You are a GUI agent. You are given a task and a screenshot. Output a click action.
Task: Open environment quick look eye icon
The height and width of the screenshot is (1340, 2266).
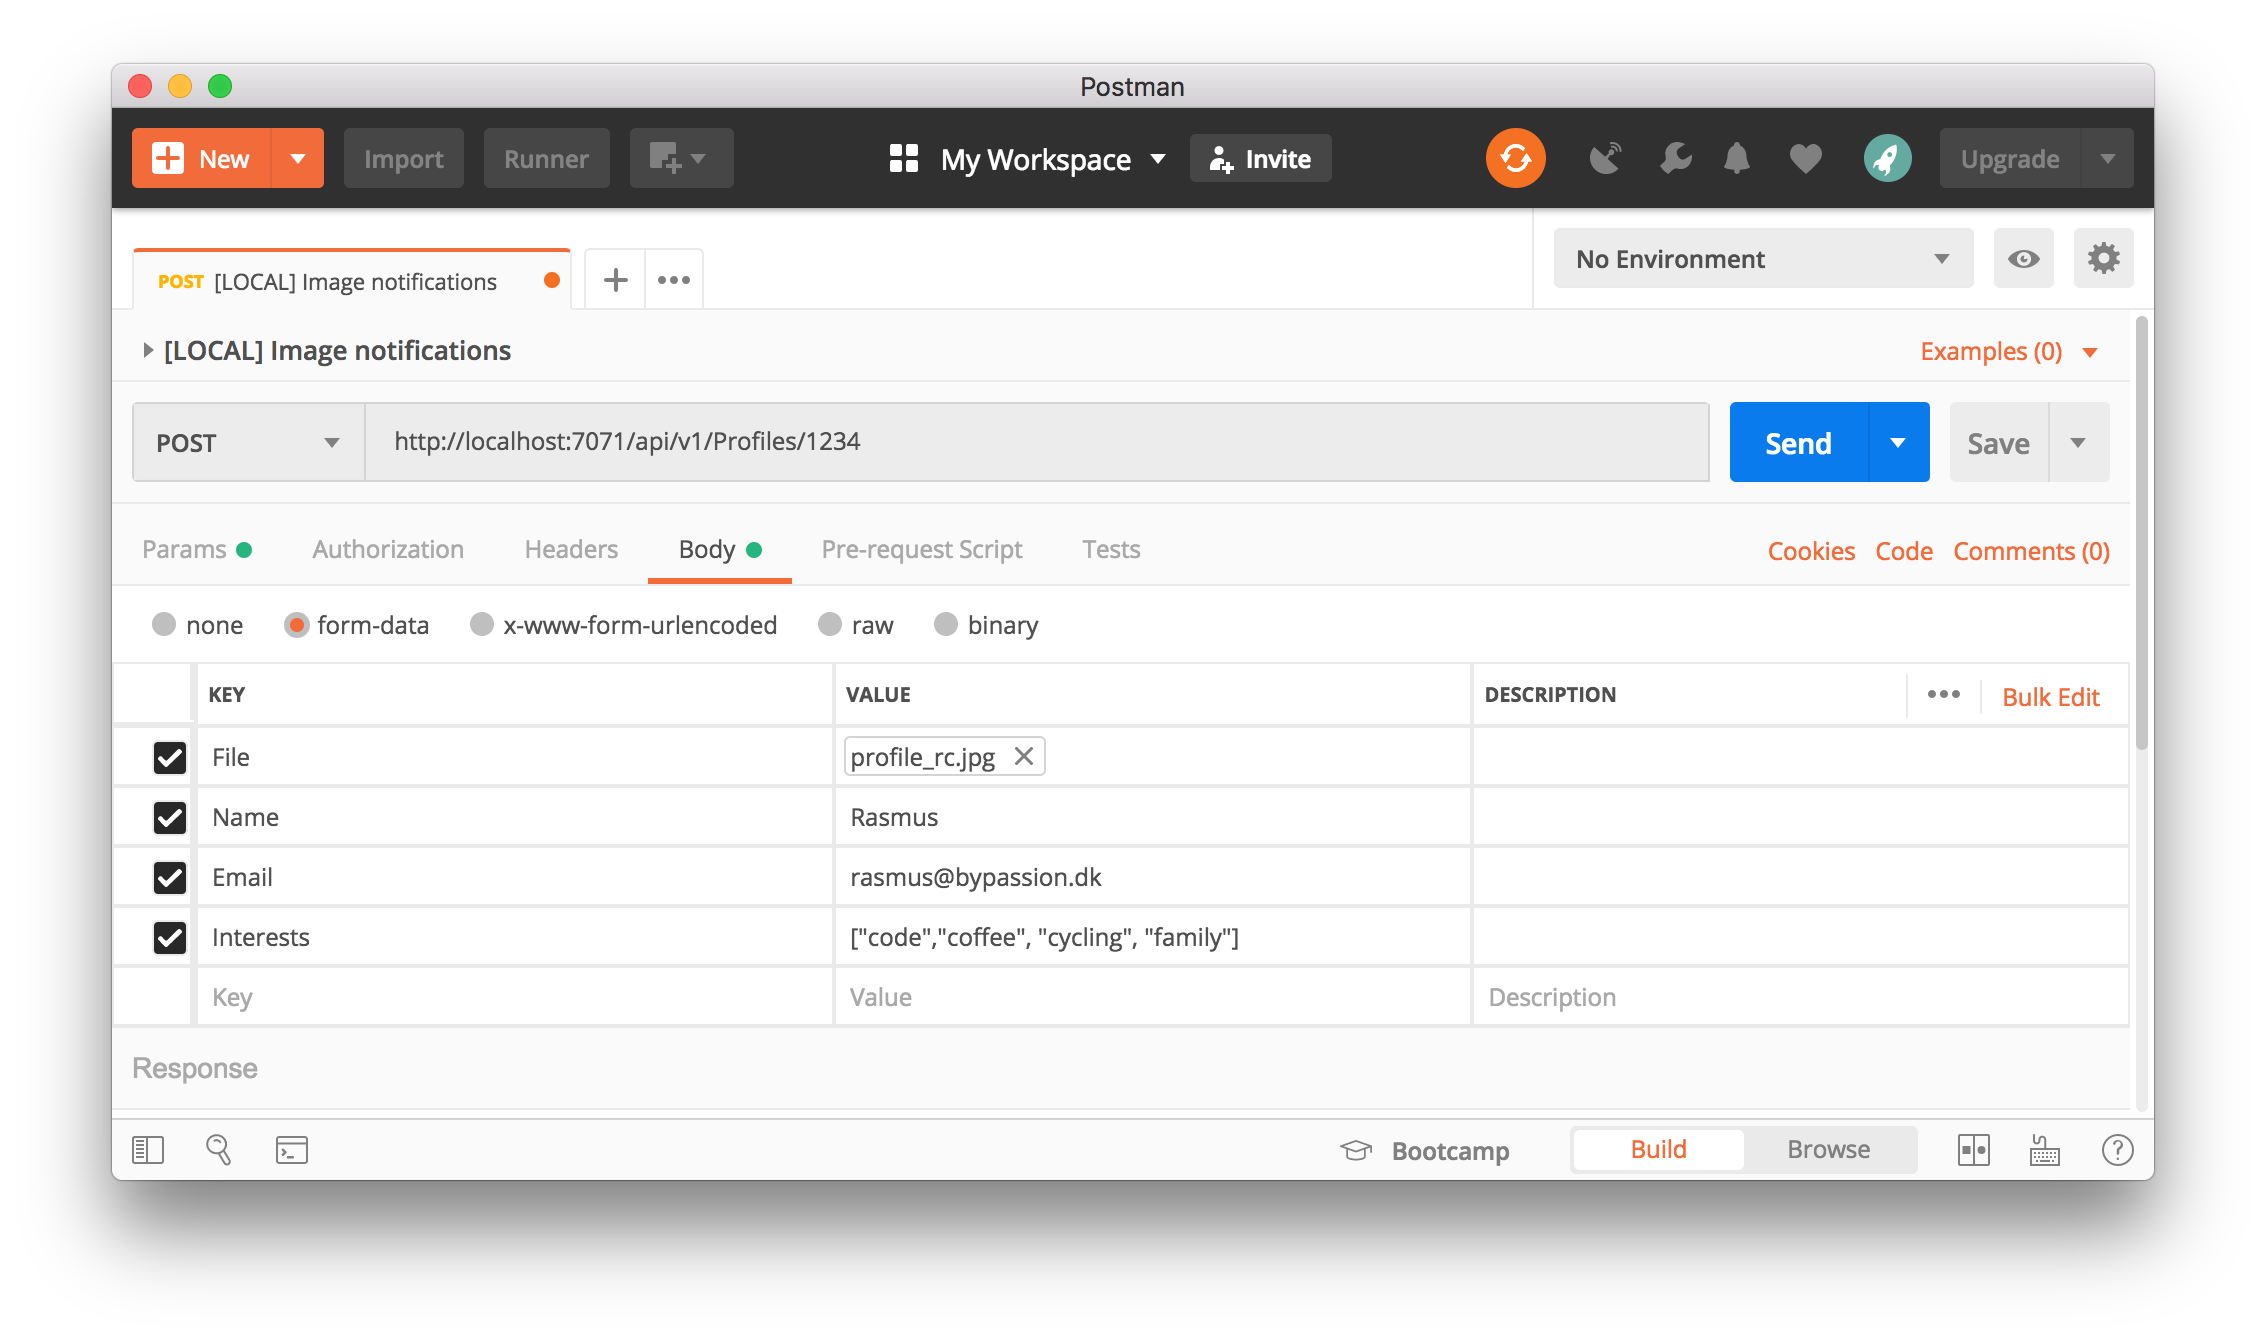coord(2023,259)
